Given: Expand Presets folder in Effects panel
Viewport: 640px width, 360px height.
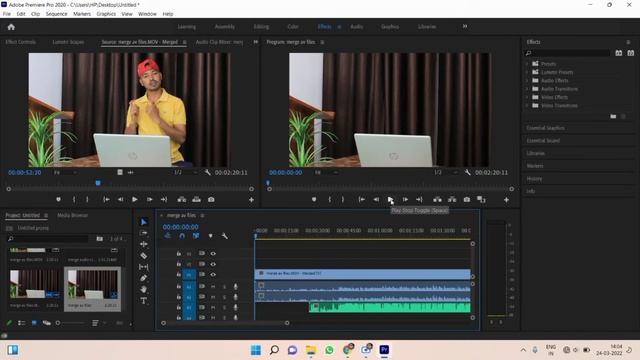Looking at the screenshot, I should coord(527,64).
